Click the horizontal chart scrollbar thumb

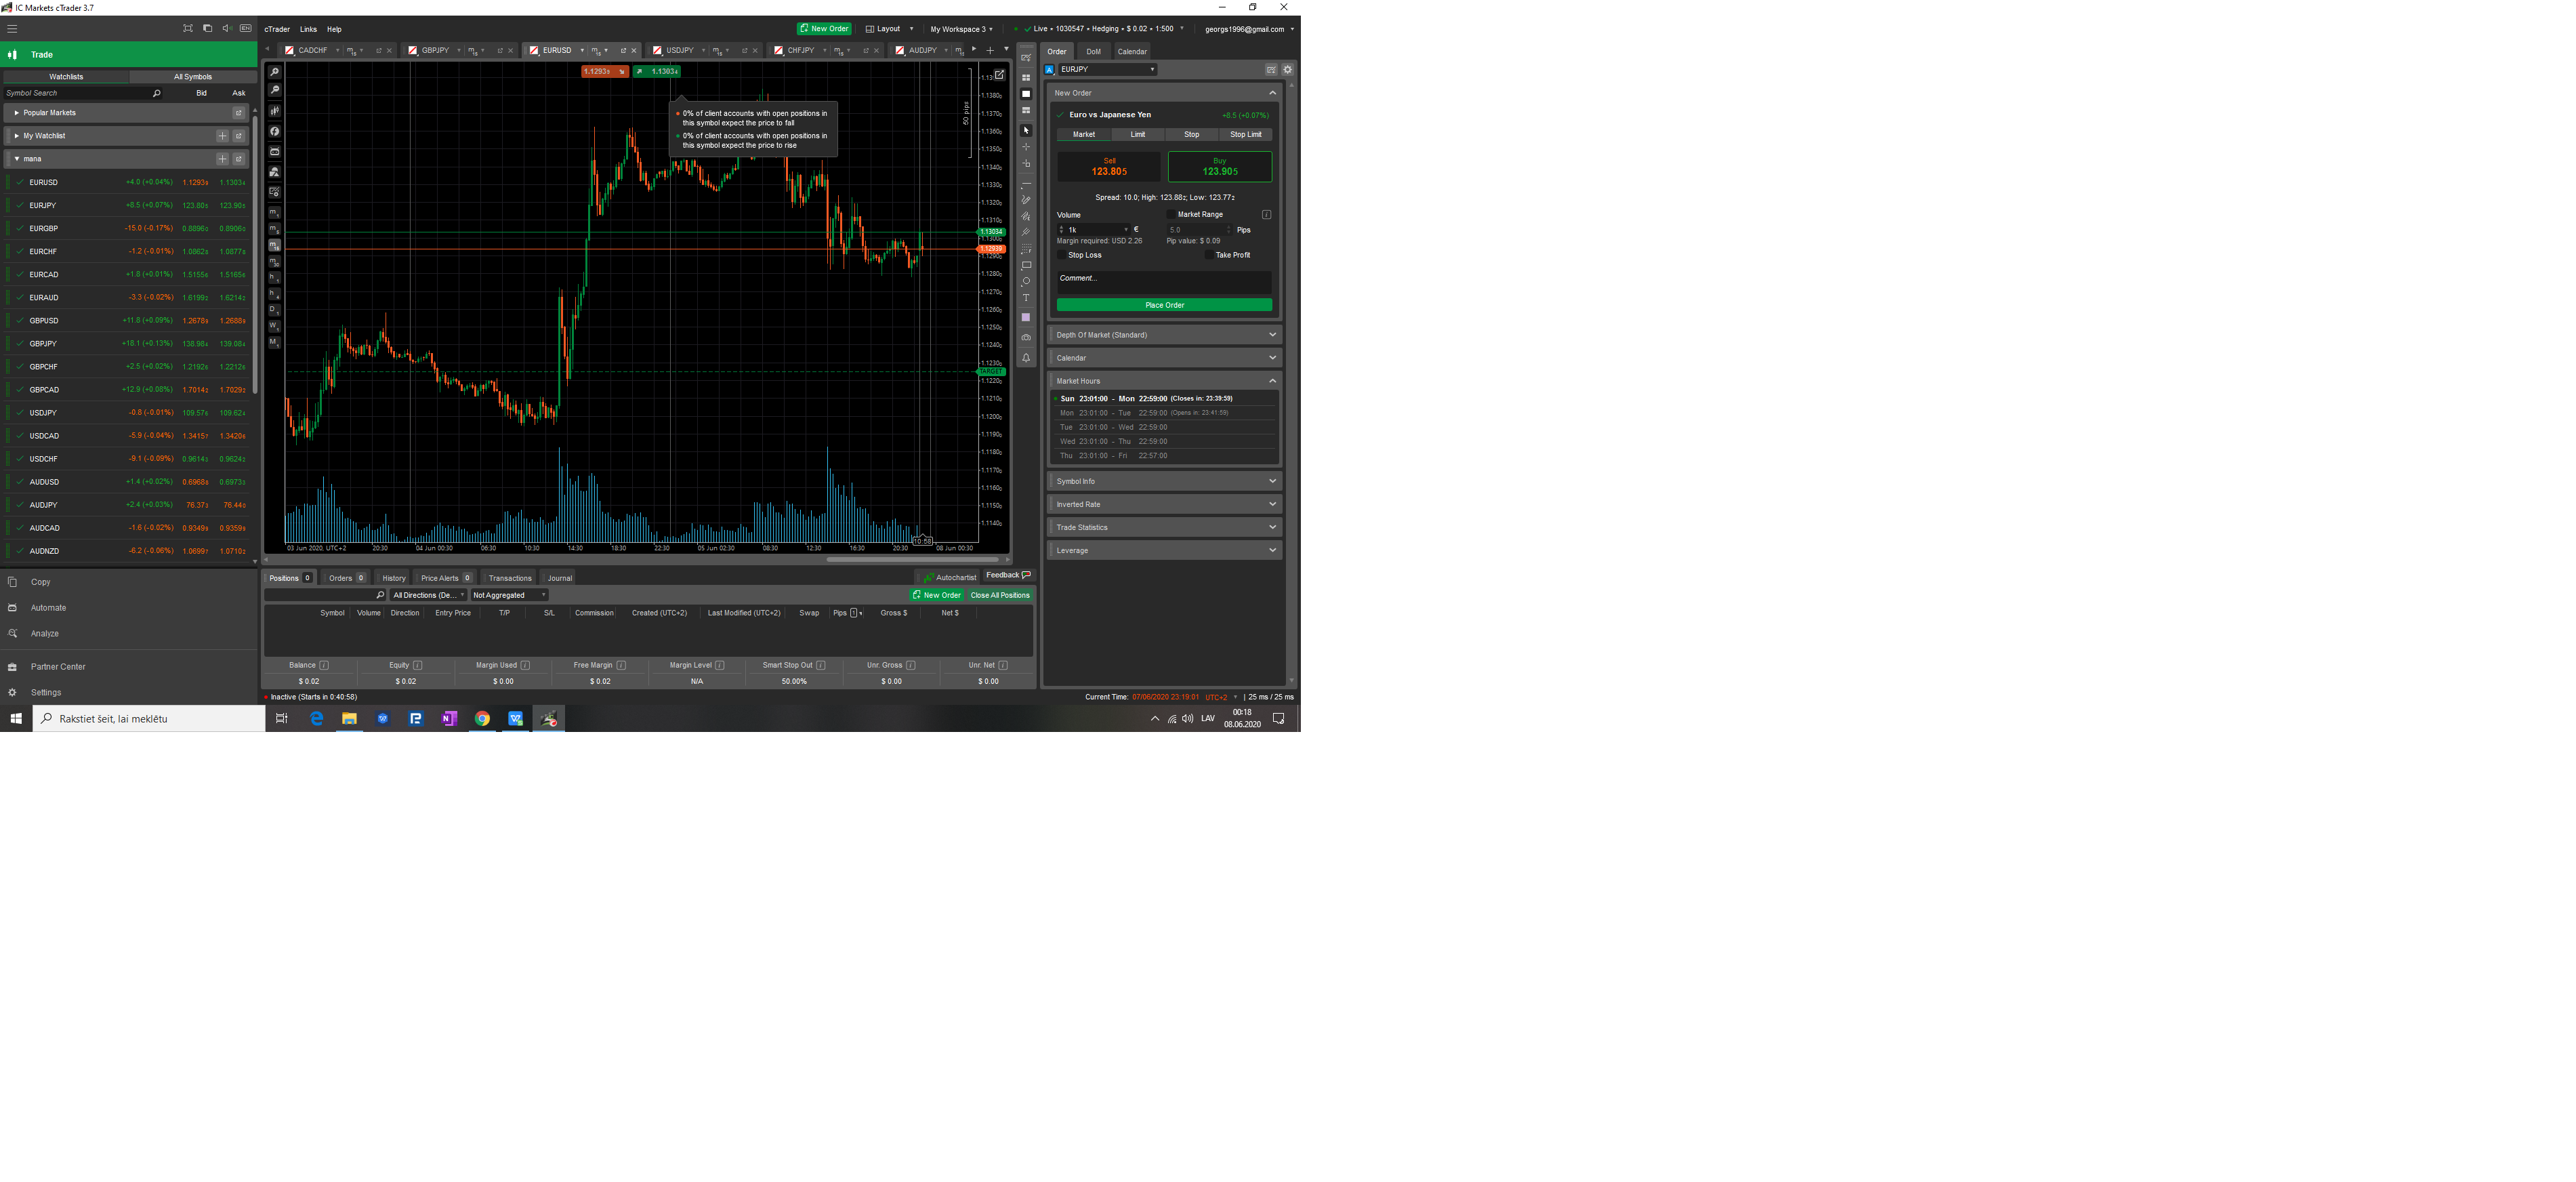[912, 560]
